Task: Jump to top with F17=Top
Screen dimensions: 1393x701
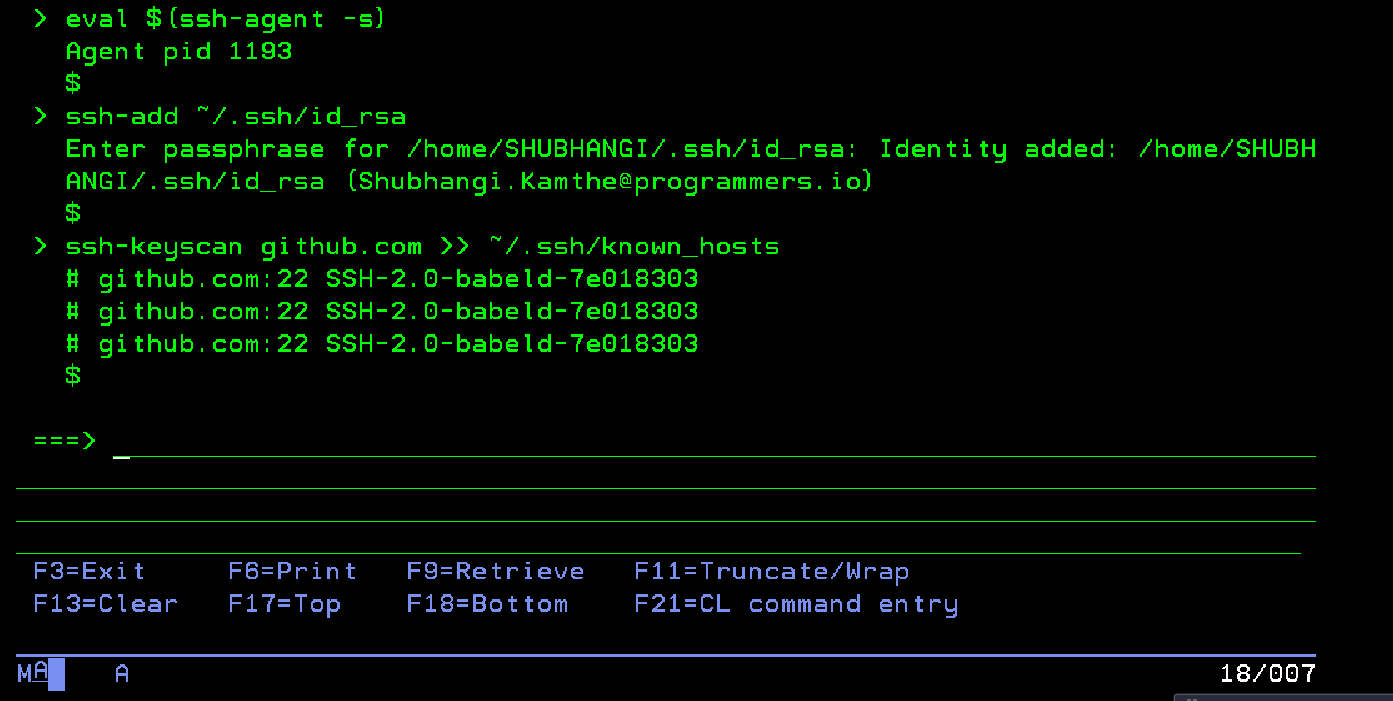Action: pos(284,604)
